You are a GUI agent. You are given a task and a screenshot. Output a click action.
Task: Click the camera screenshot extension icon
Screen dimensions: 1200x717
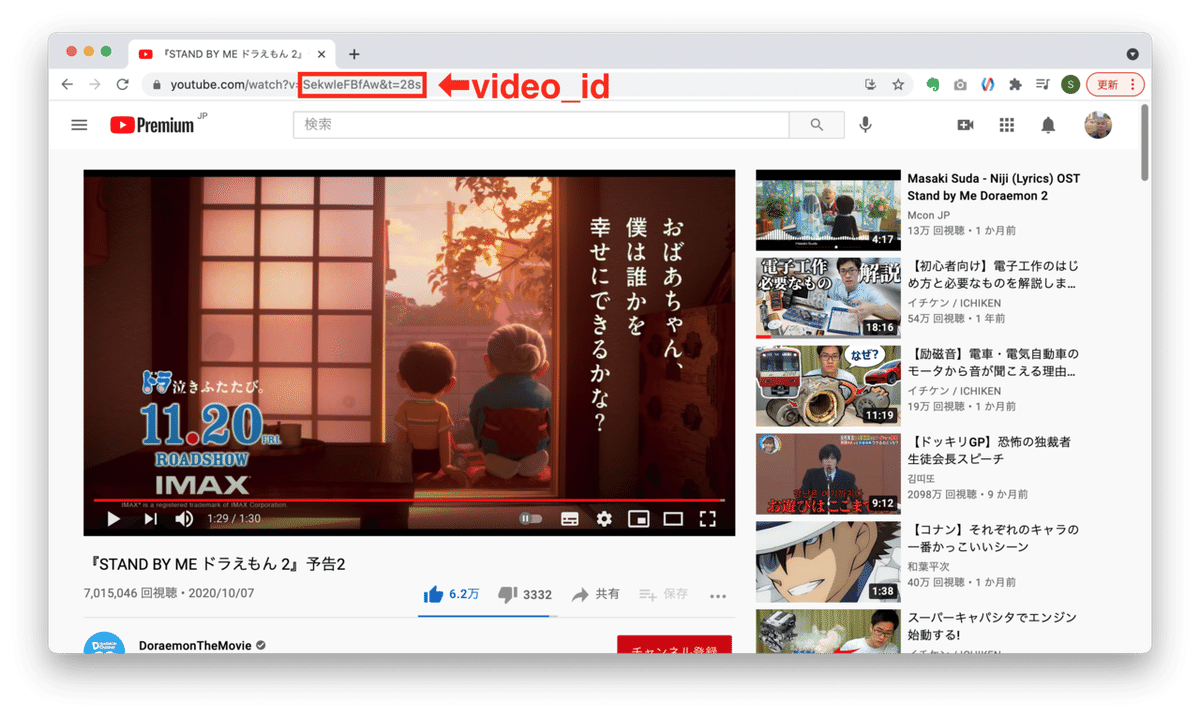(960, 85)
